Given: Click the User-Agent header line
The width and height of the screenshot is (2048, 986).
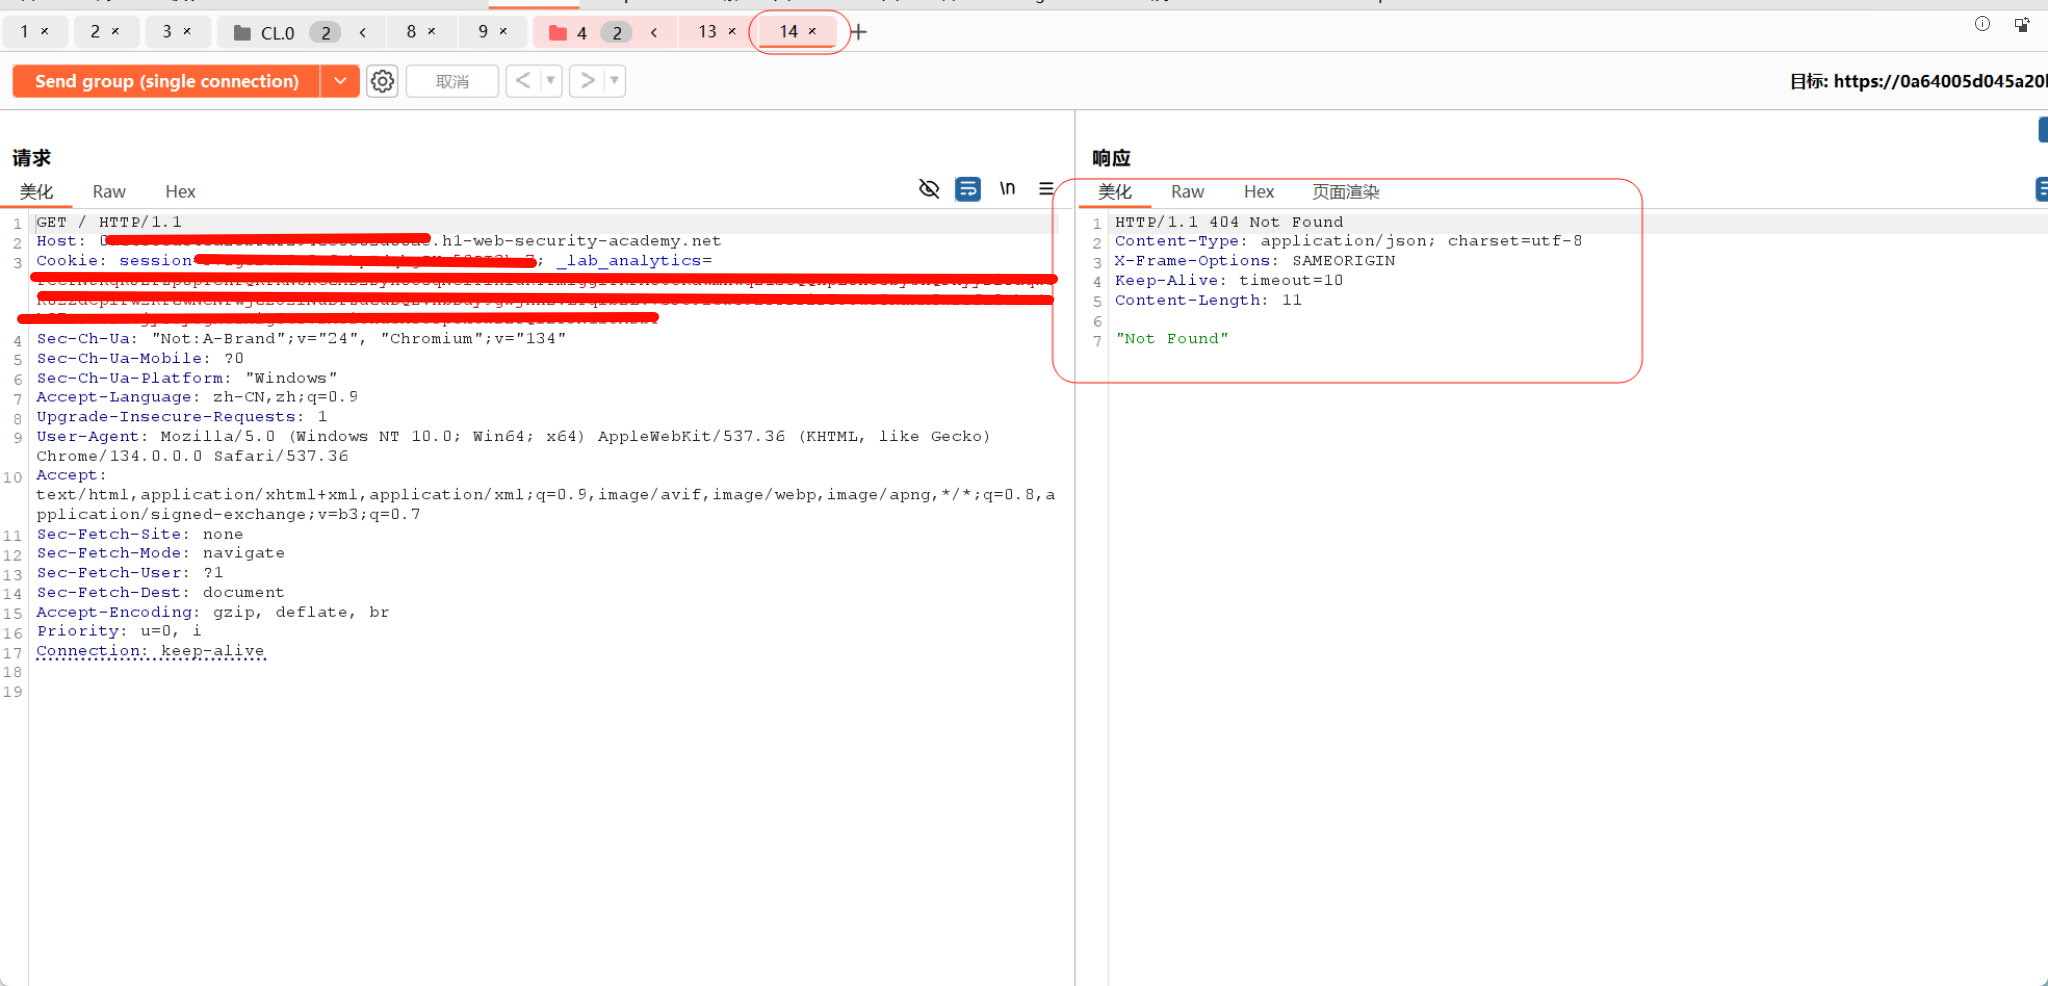Looking at the screenshot, I should coord(513,446).
